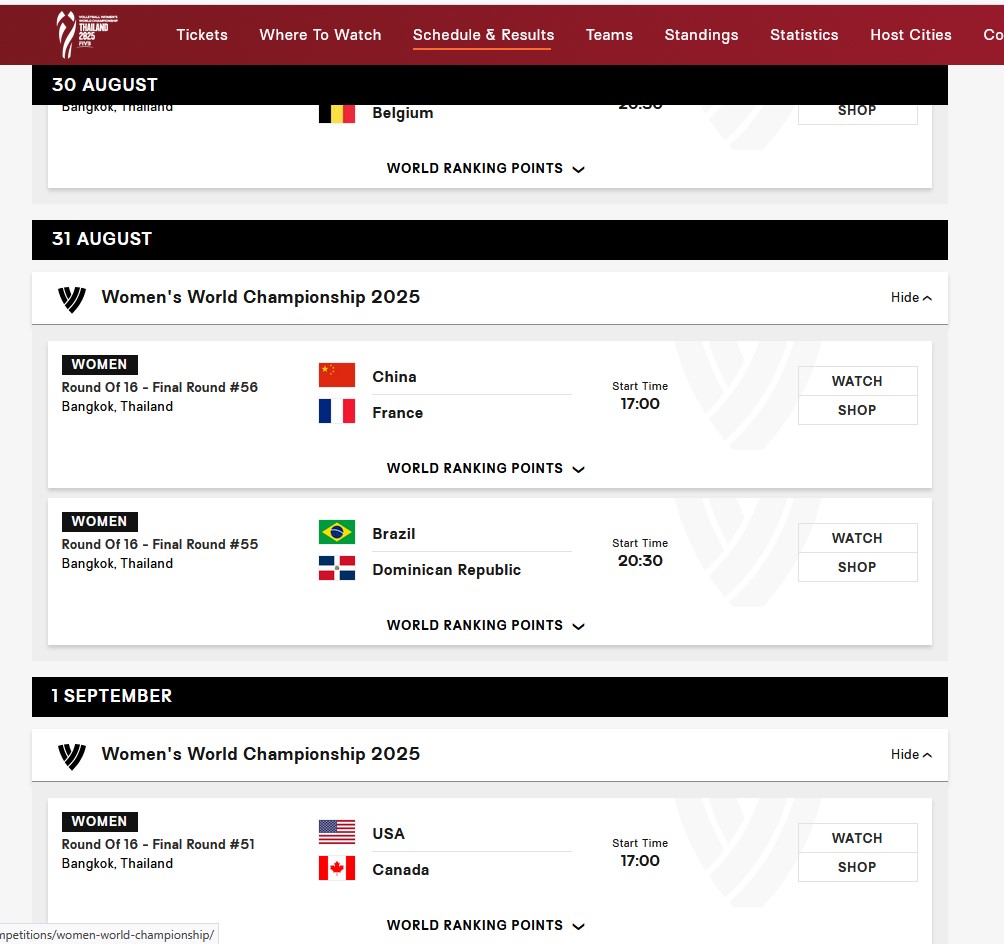Click the Belgium flag icon

pyautogui.click(x=337, y=114)
